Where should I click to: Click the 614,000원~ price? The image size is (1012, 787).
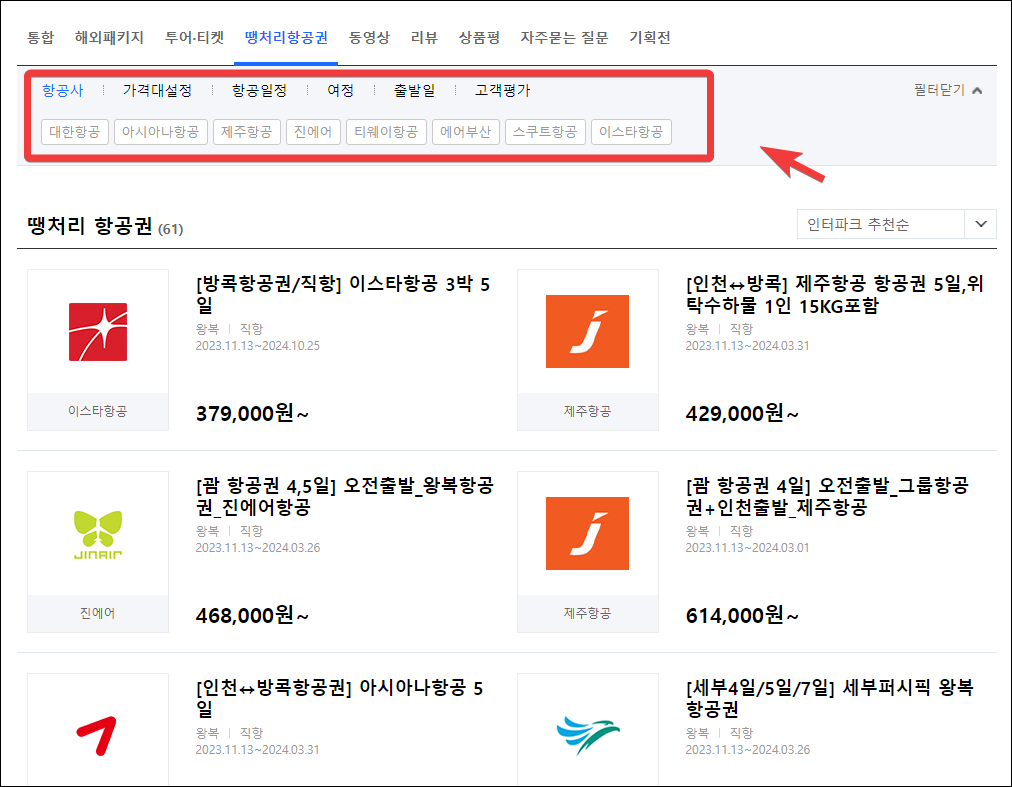[742, 615]
